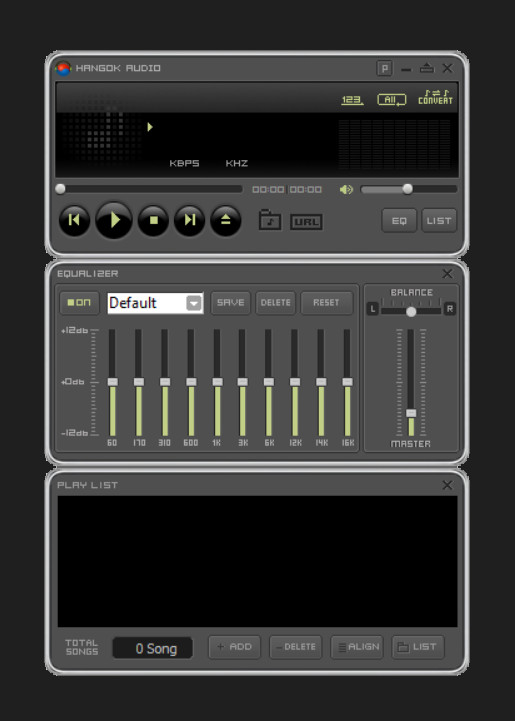This screenshot has height=721, width=515.
Task: Toggle the LIST panel button
Action: click(439, 221)
